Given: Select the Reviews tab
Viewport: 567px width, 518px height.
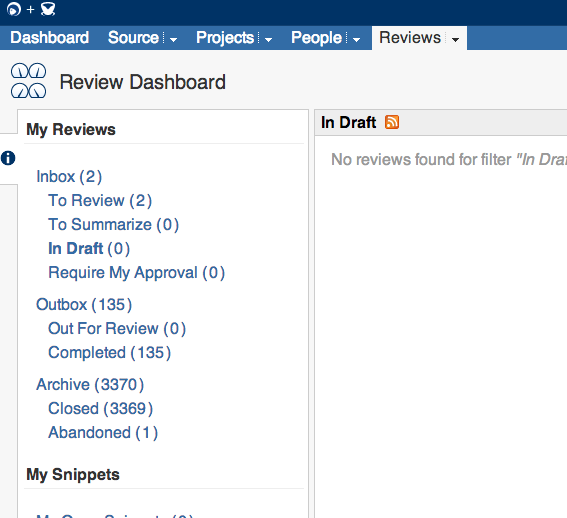Looking at the screenshot, I should point(410,38).
